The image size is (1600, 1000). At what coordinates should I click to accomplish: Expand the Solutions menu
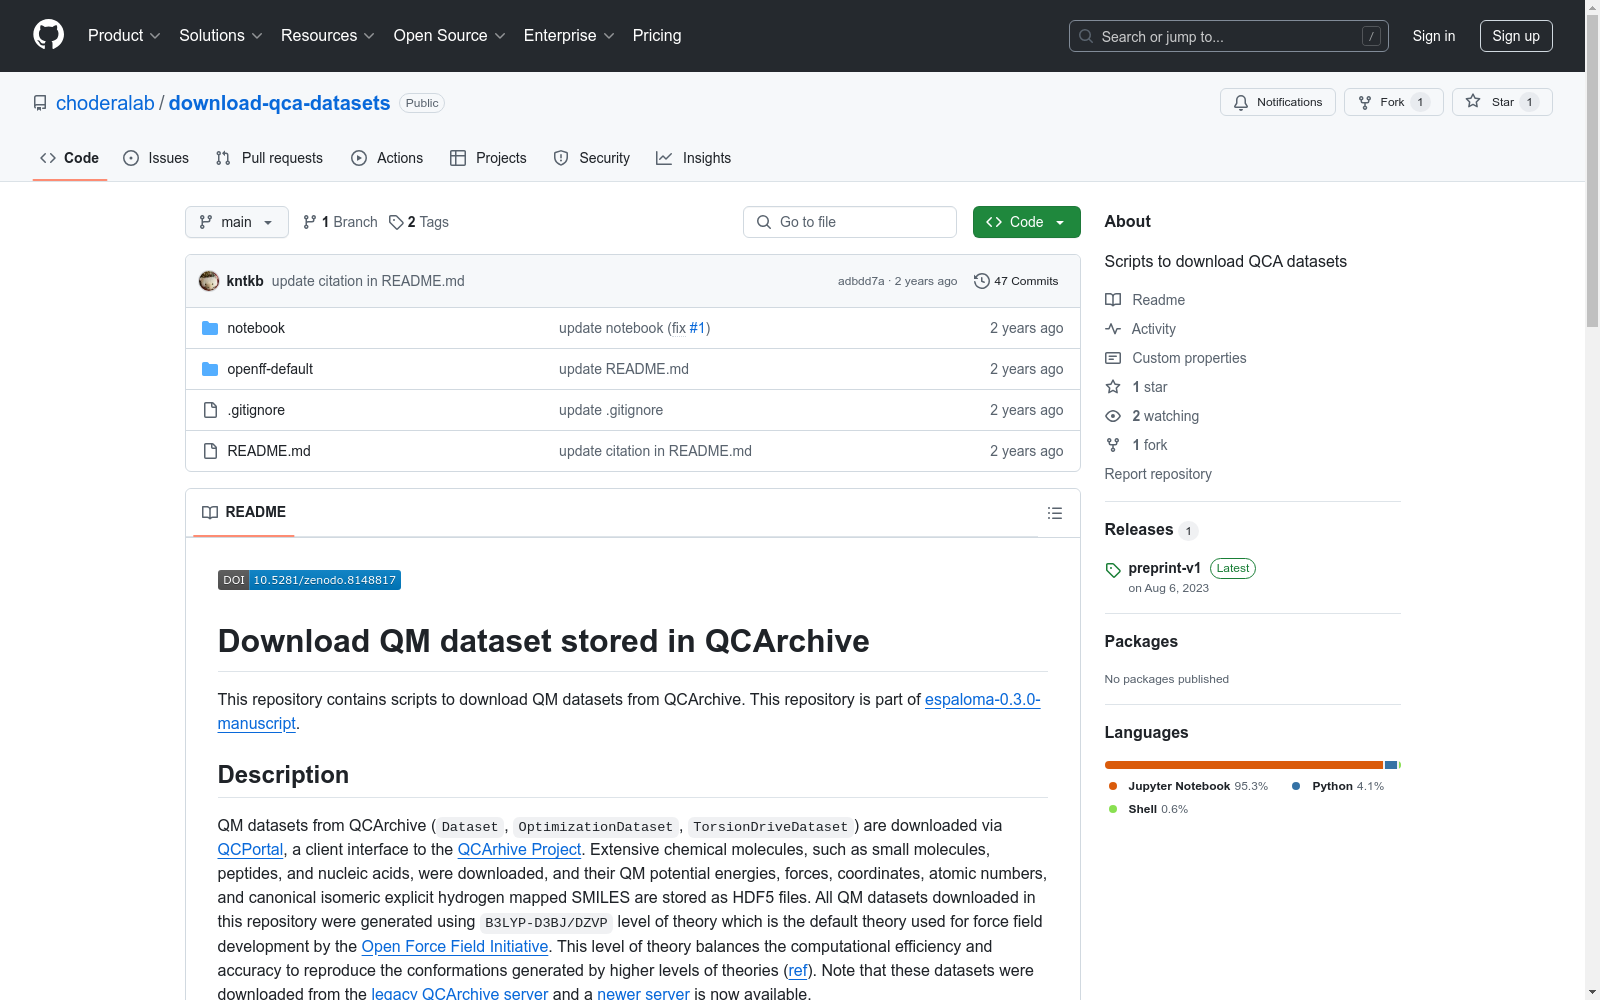pos(221,36)
